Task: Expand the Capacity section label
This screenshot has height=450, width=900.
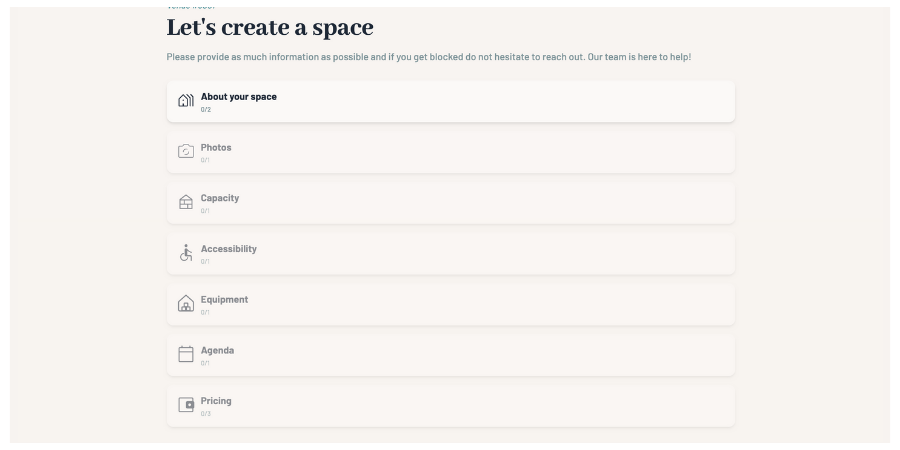Action: [x=219, y=198]
